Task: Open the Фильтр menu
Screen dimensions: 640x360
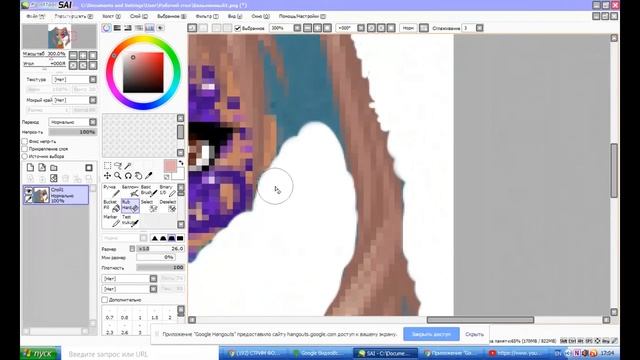Action: [207, 16]
